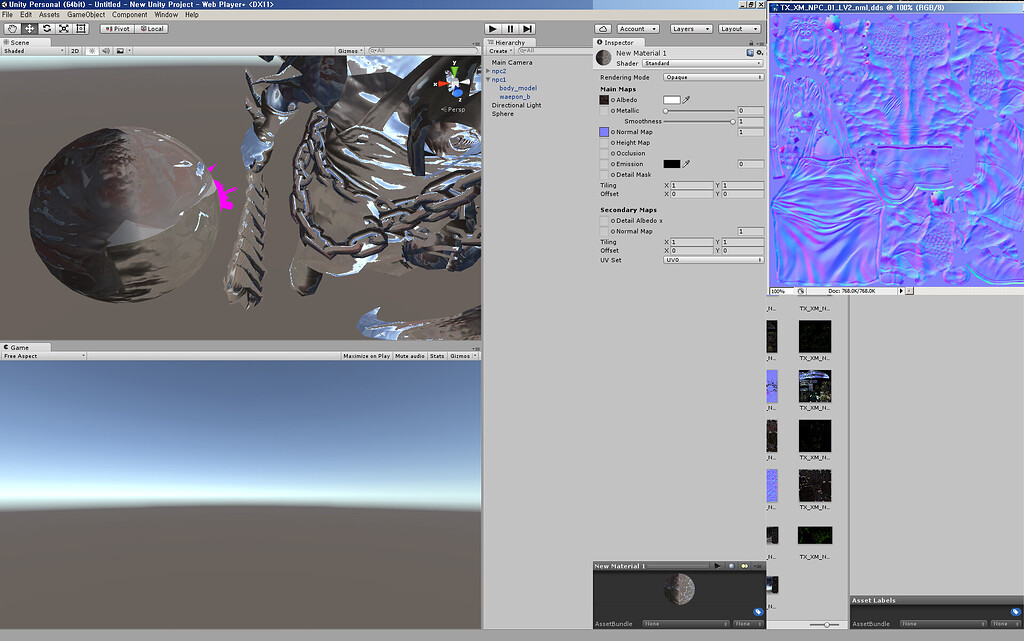Pick Albedo color with the eyedropper
Viewport: 1024px width, 641px height.
(x=686, y=100)
